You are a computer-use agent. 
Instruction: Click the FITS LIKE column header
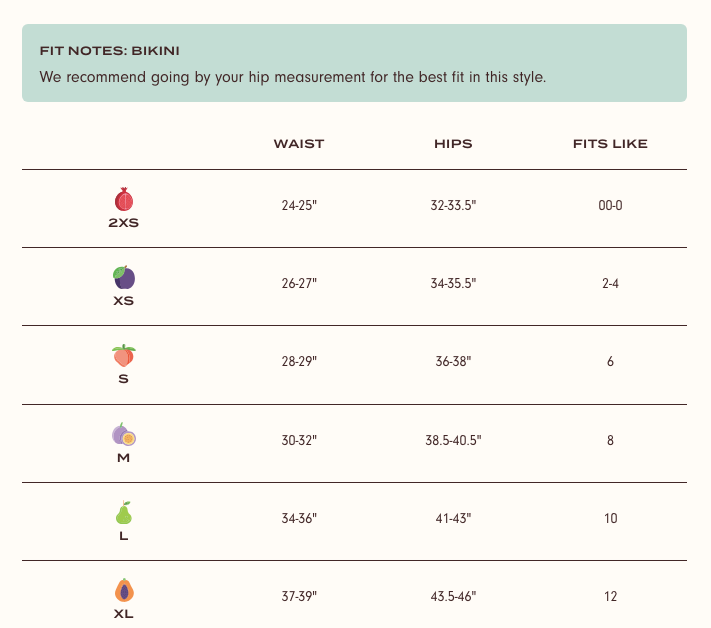point(610,144)
